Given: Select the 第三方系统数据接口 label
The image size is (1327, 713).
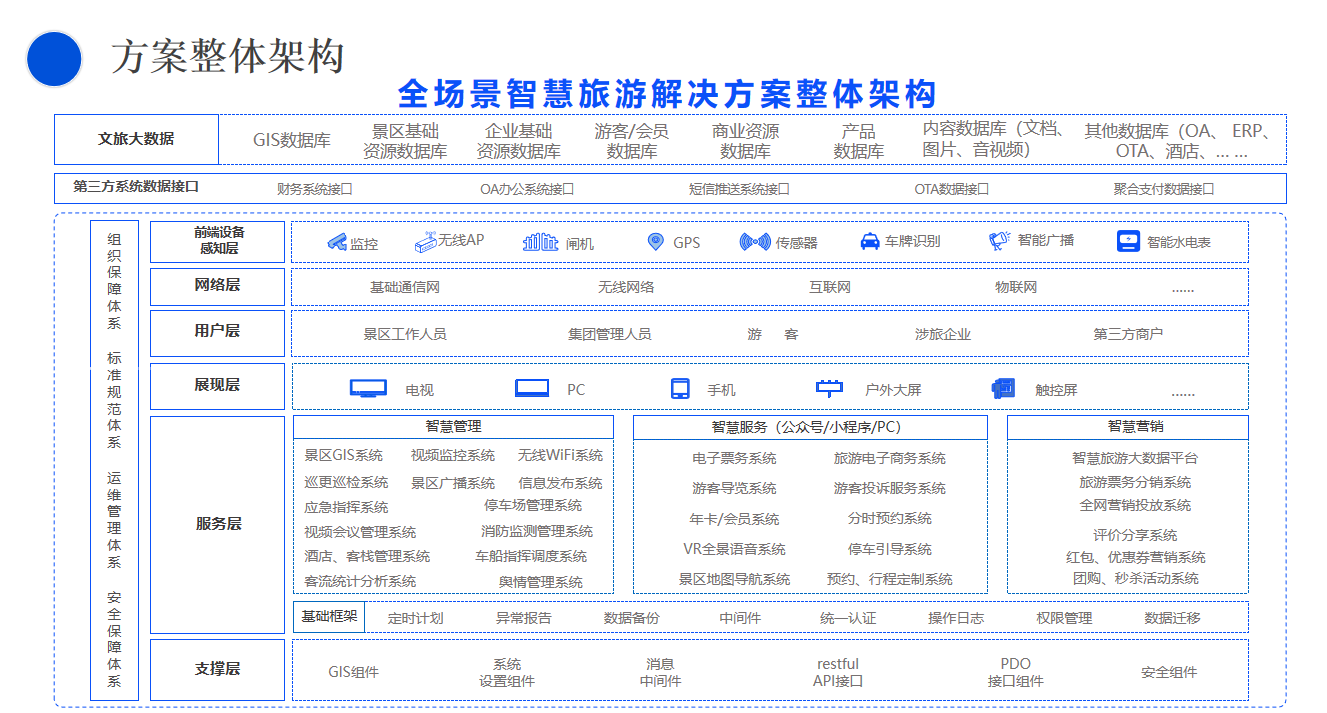Looking at the screenshot, I should click(x=136, y=187).
